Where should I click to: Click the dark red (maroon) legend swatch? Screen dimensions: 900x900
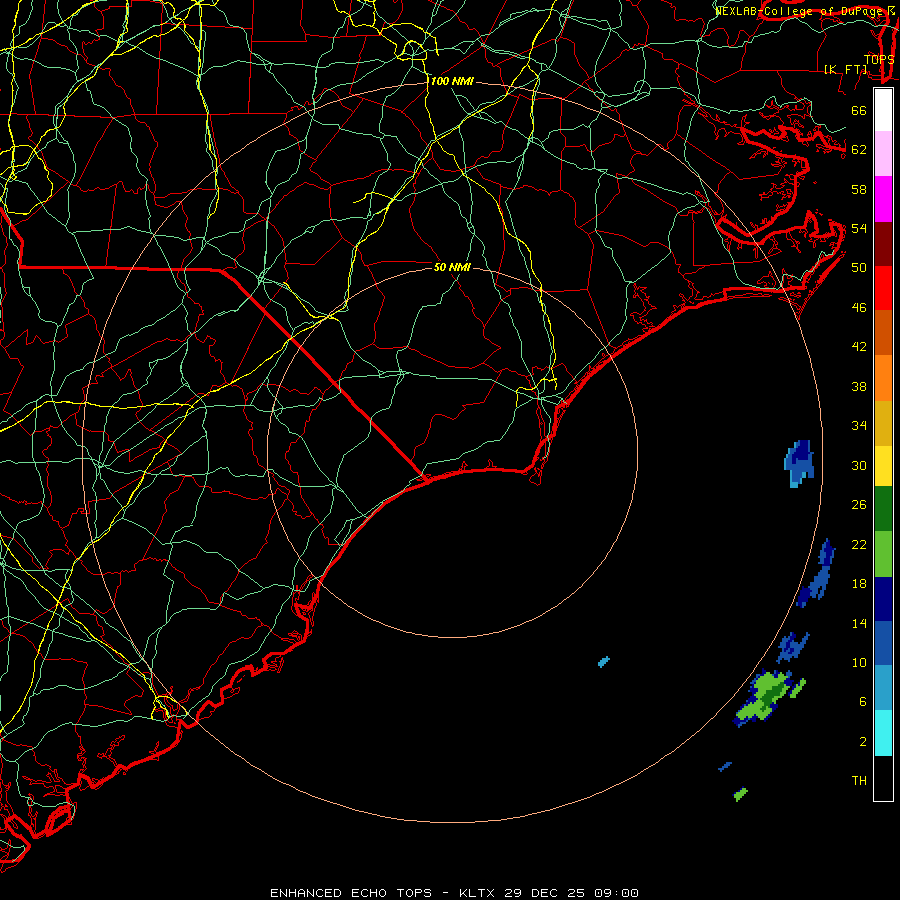coord(883,243)
